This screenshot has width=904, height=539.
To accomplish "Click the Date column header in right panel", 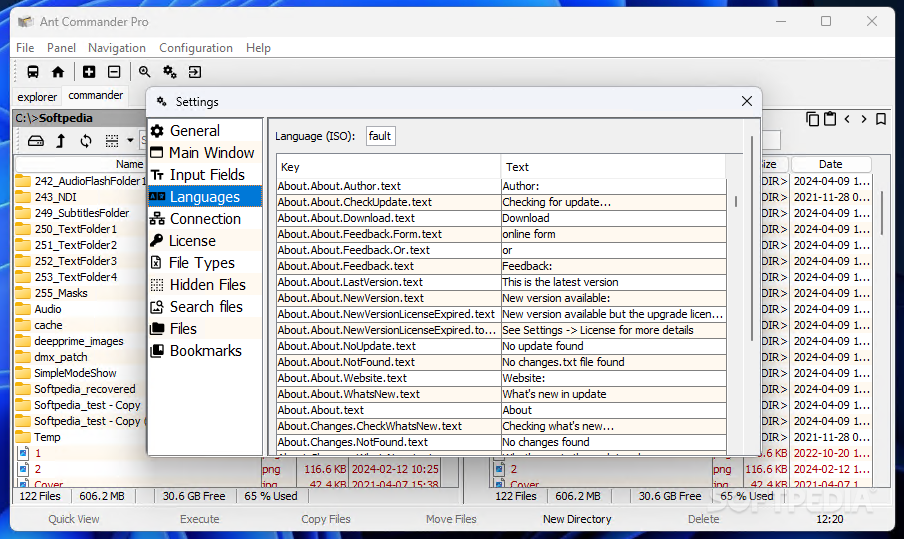I will [831, 164].
